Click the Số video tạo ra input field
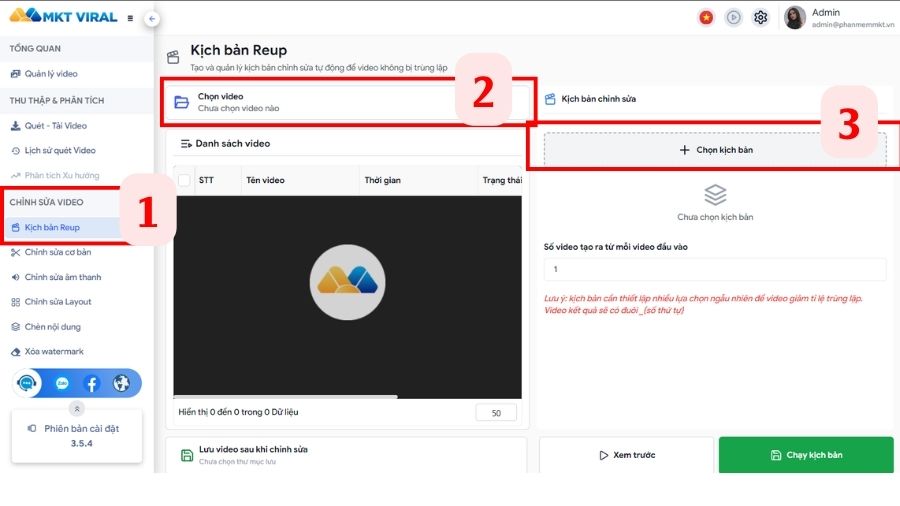 [715, 269]
